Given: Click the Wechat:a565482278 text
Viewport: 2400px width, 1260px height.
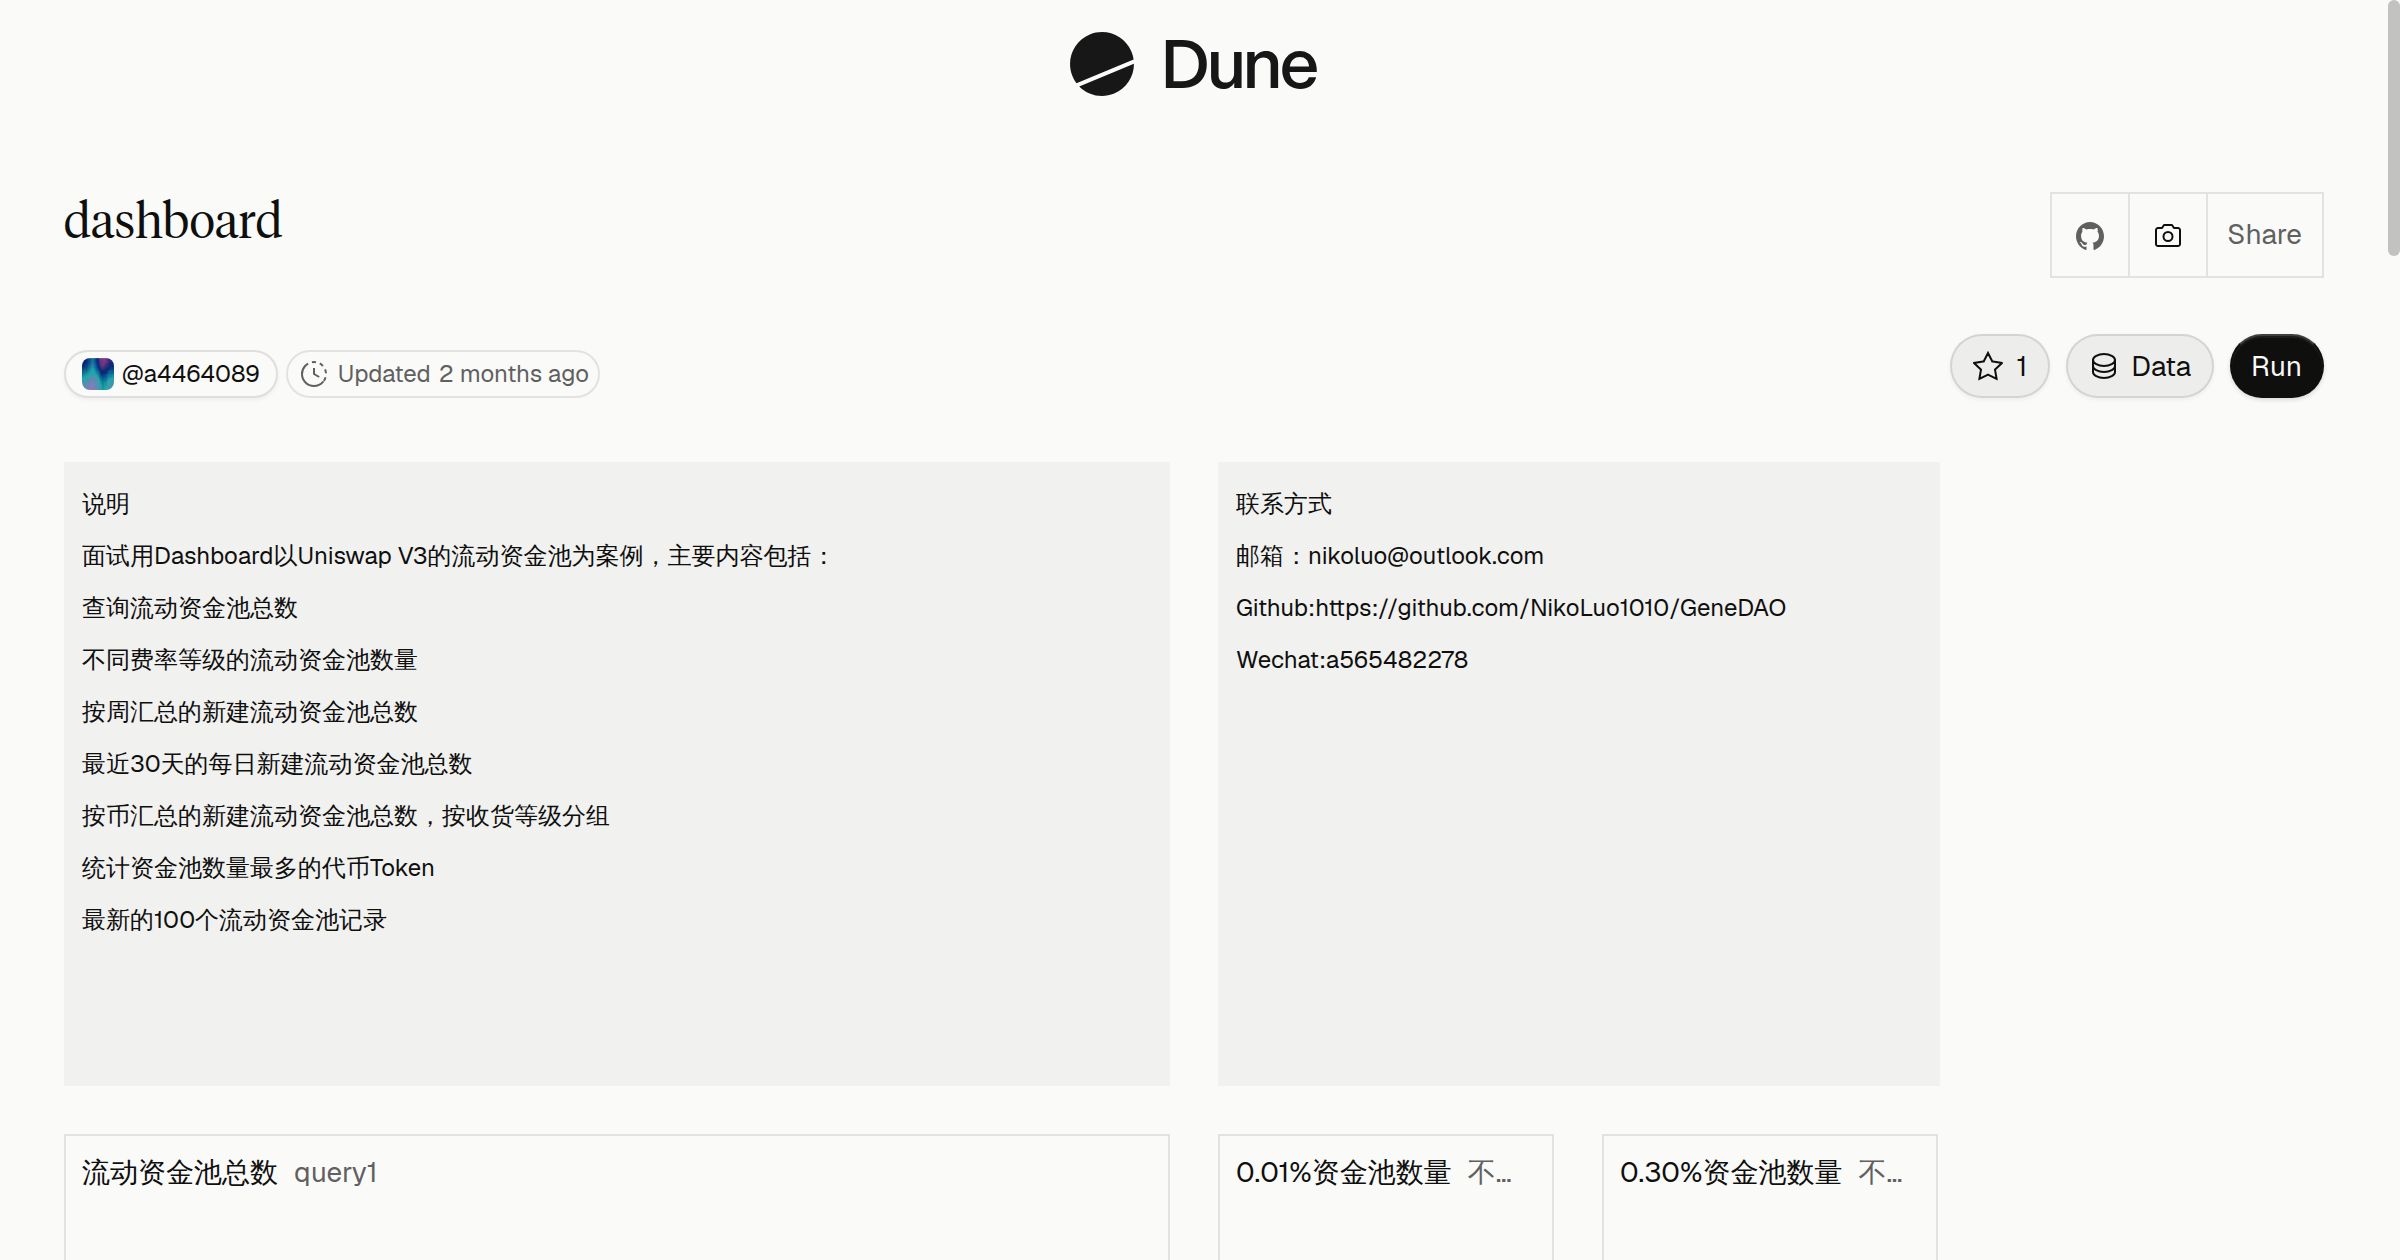Looking at the screenshot, I should coord(1352,660).
